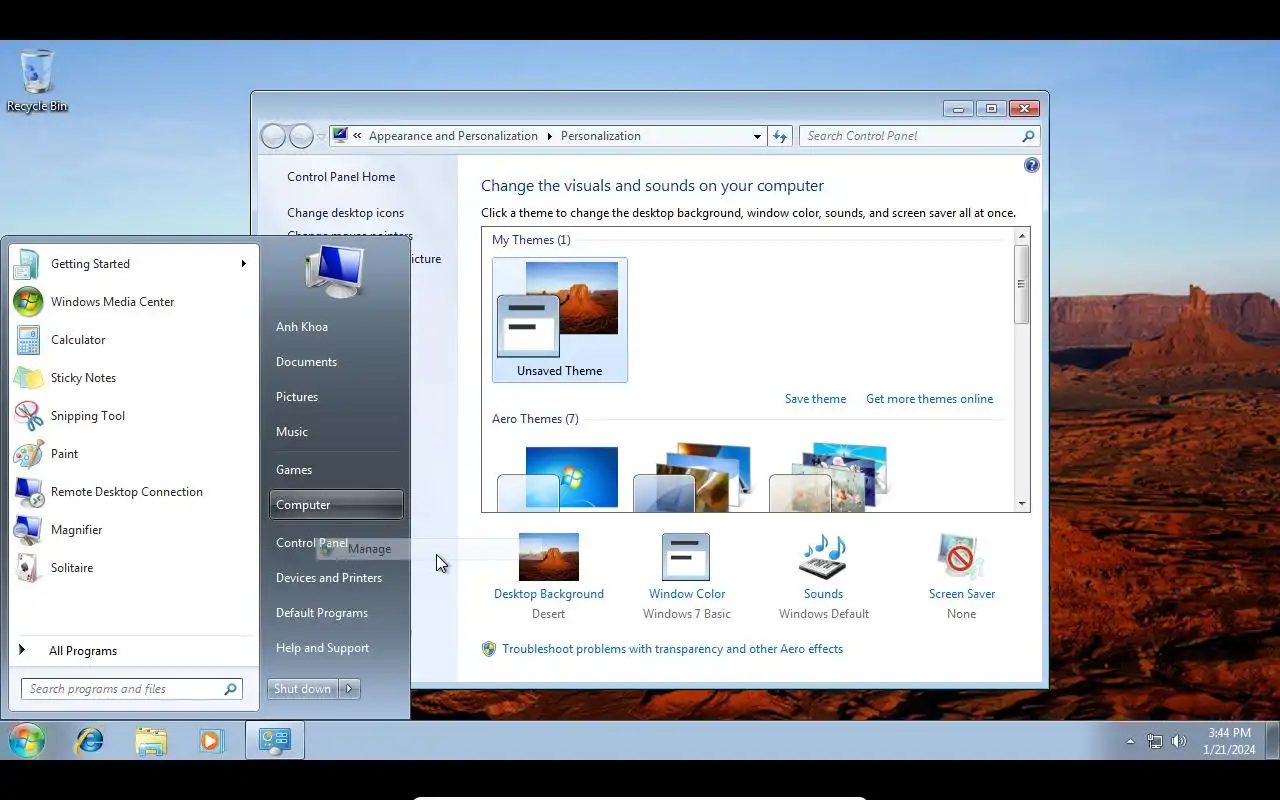The width and height of the screenshot is (1280, 800).
Task: Select Computer in the Start menu
Action: click(x=336, y=505)
